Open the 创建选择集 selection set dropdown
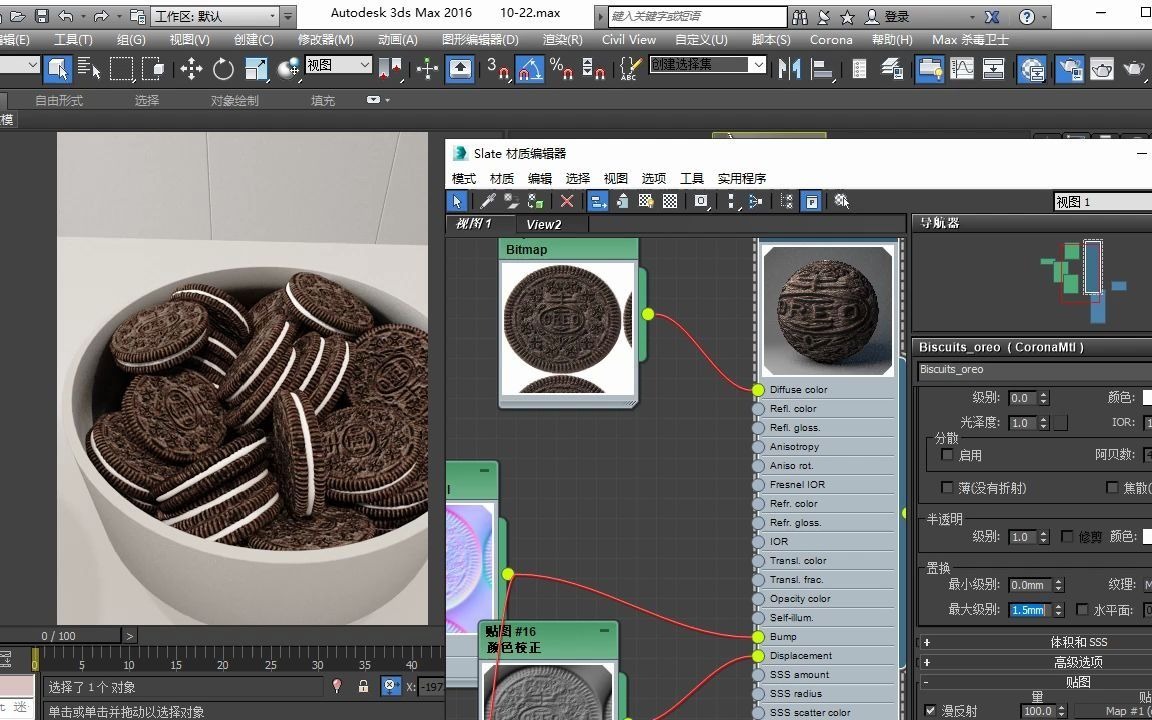The image size is (1152, 720). [x=758, y=65]
